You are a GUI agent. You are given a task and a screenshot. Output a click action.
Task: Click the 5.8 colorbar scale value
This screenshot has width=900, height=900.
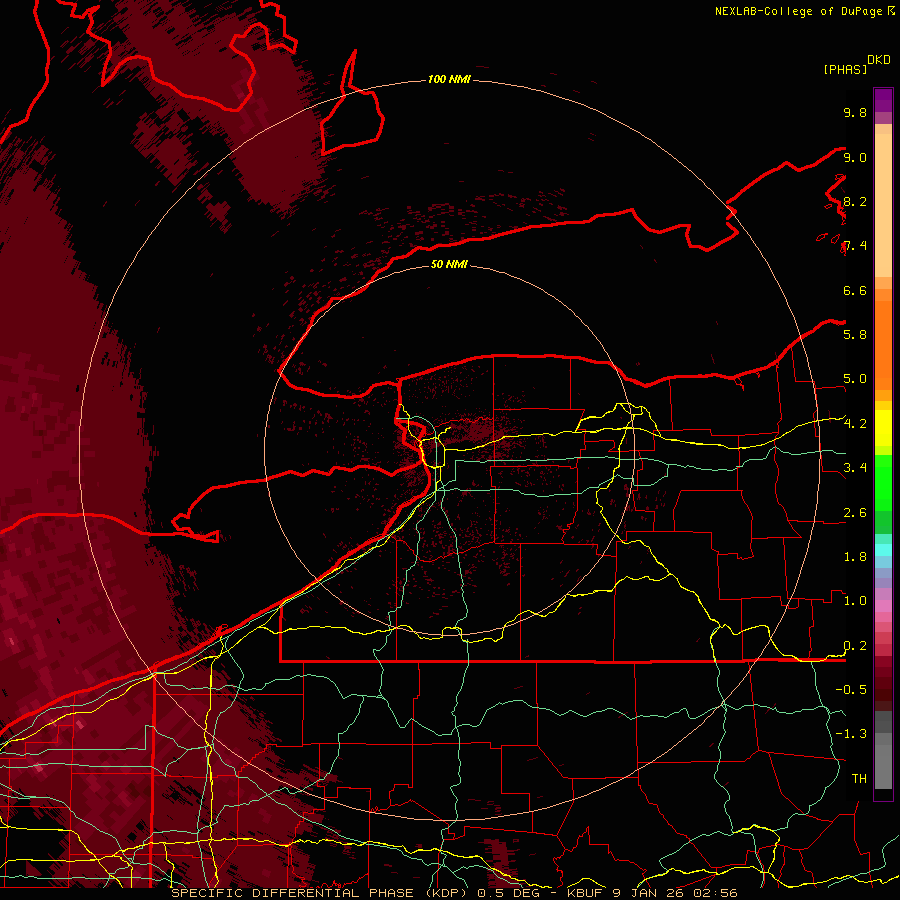click(x=855, y=335)
